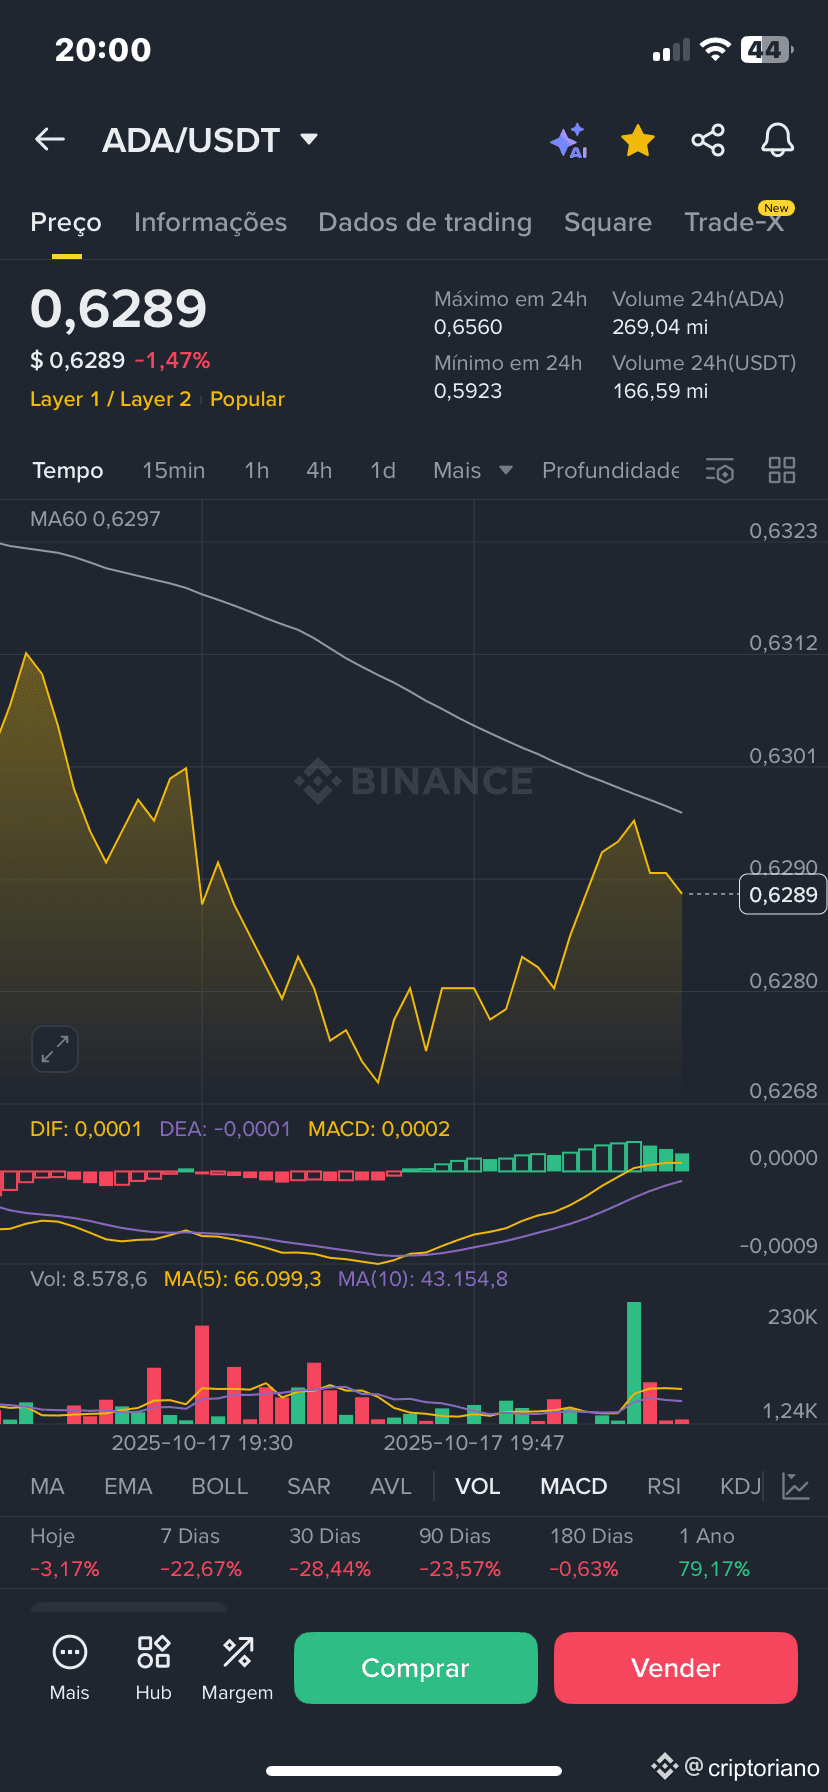Tap the share icon
This screenshot has height=1792, width=828.
pos(708,140)
